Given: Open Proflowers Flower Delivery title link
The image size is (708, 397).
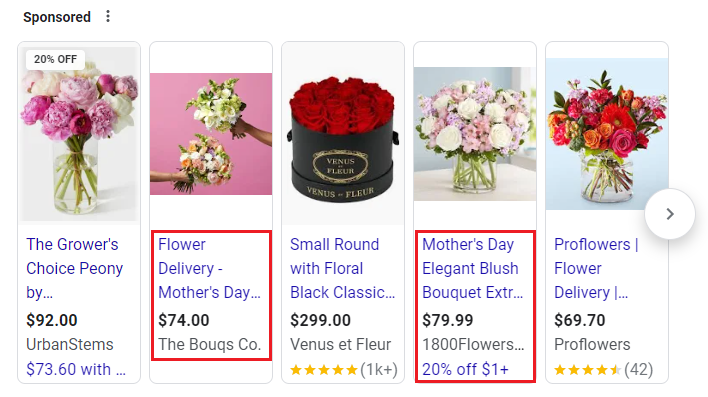Looking at the screenshot, I should pos(596,268).
